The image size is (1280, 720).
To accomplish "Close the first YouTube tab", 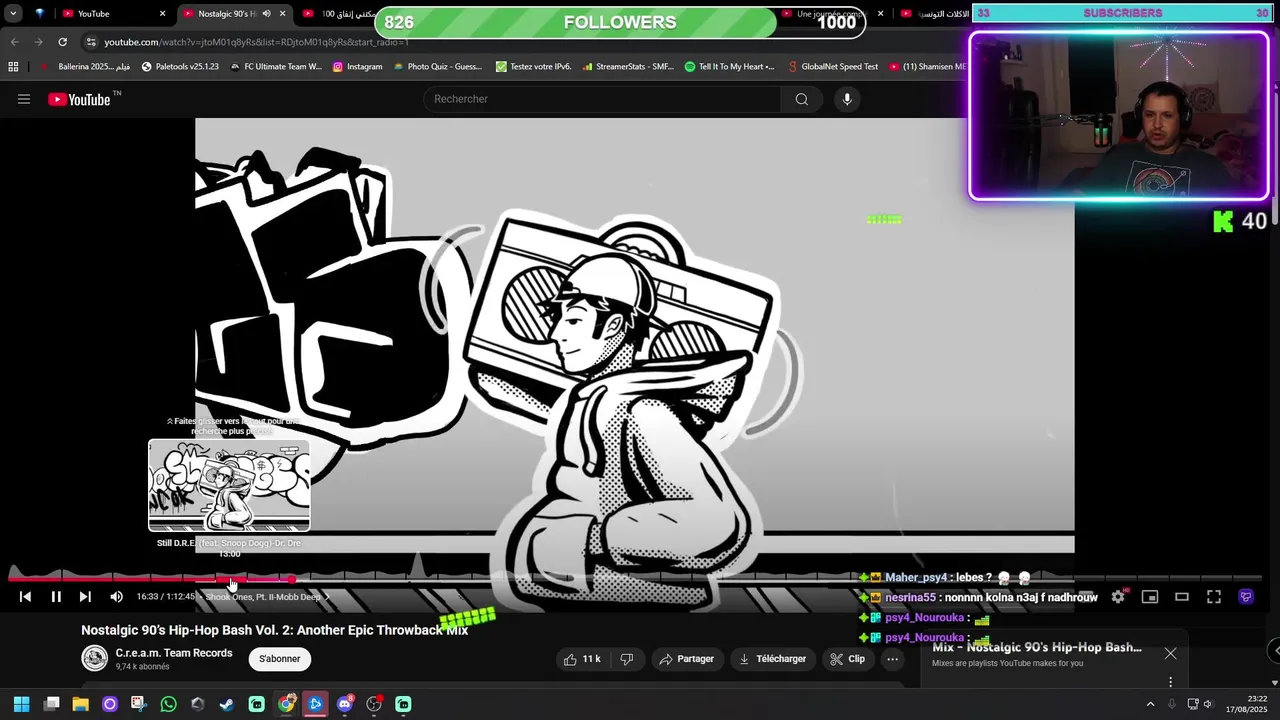I will tap(162, 14).
